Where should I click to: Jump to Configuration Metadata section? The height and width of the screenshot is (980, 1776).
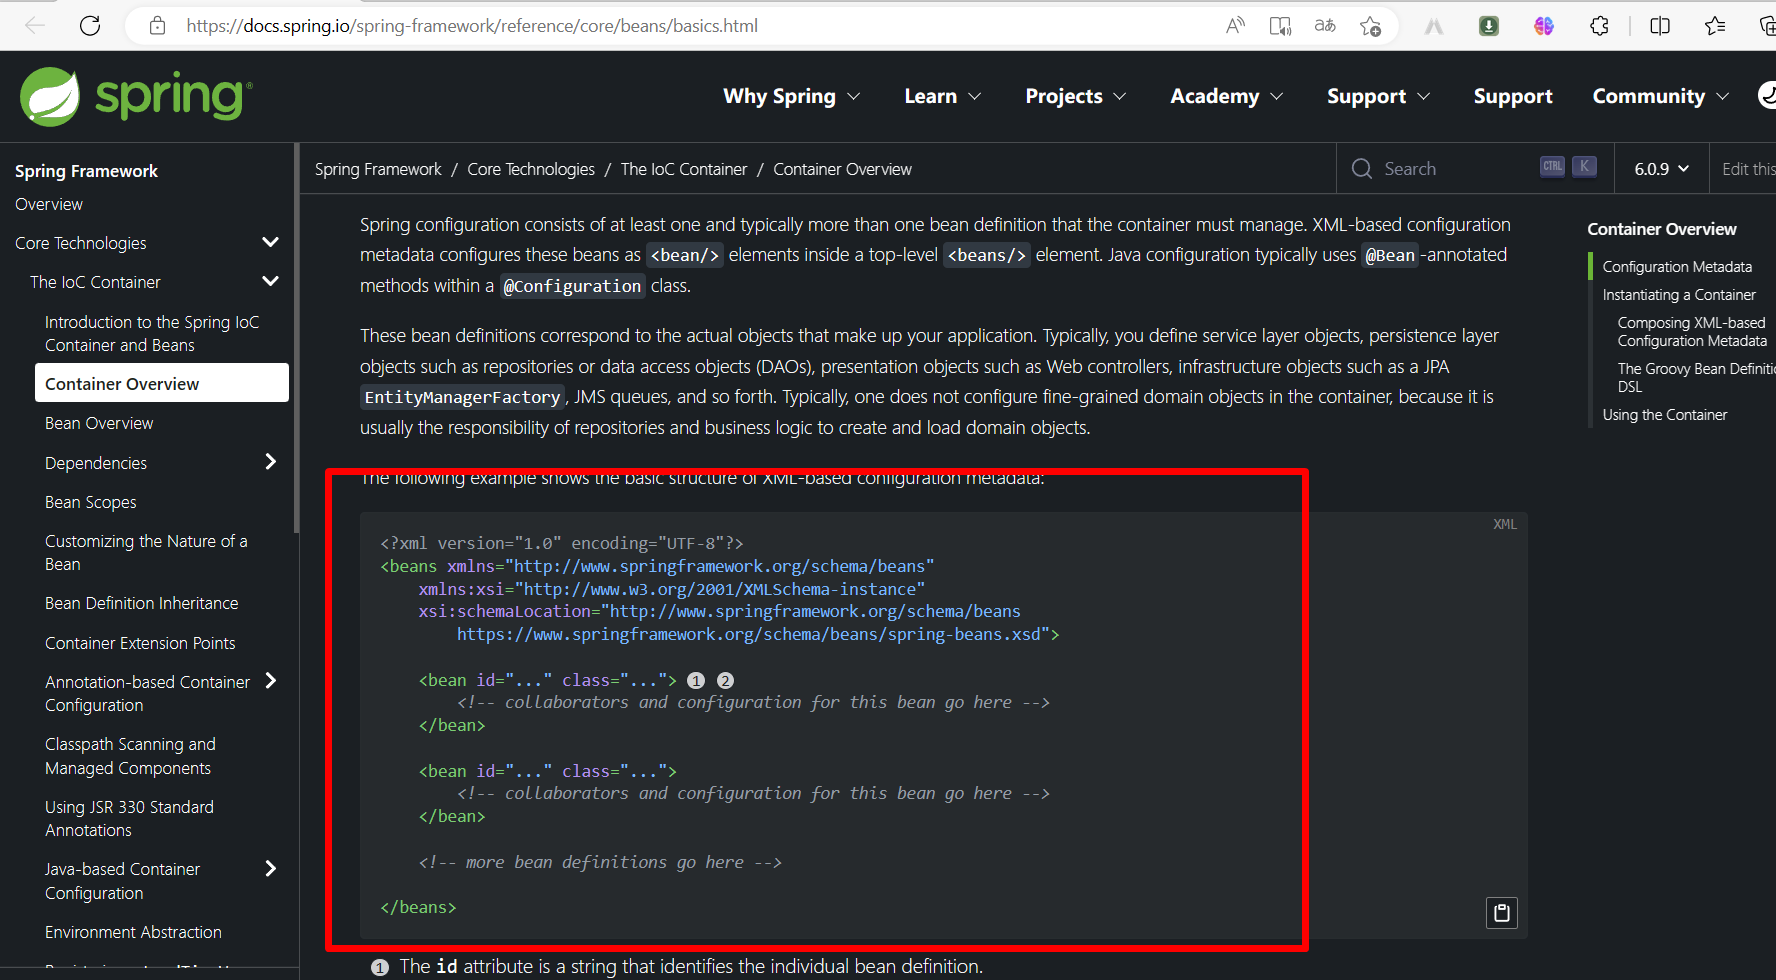click(x=1677, y=267)
